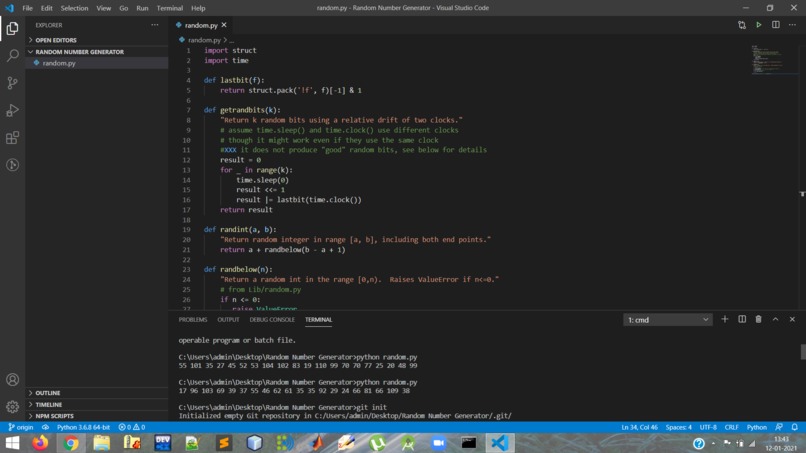Open the Manage gear icon
Screen dimensions: 806x453
tap(12, 407)
